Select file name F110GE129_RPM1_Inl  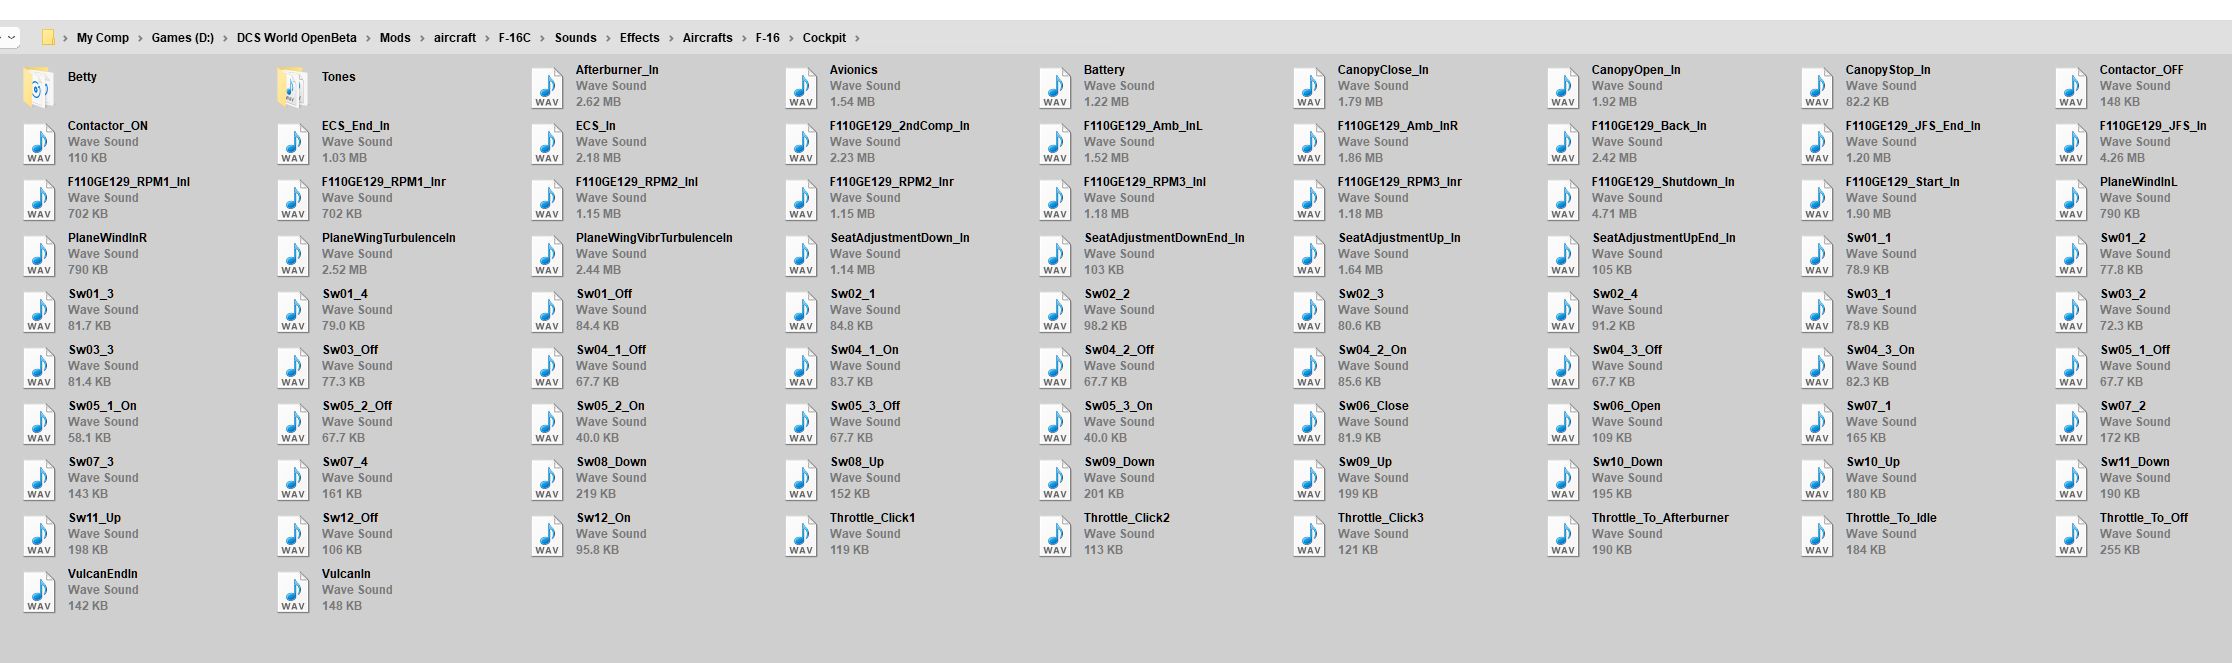pos(129,182)
